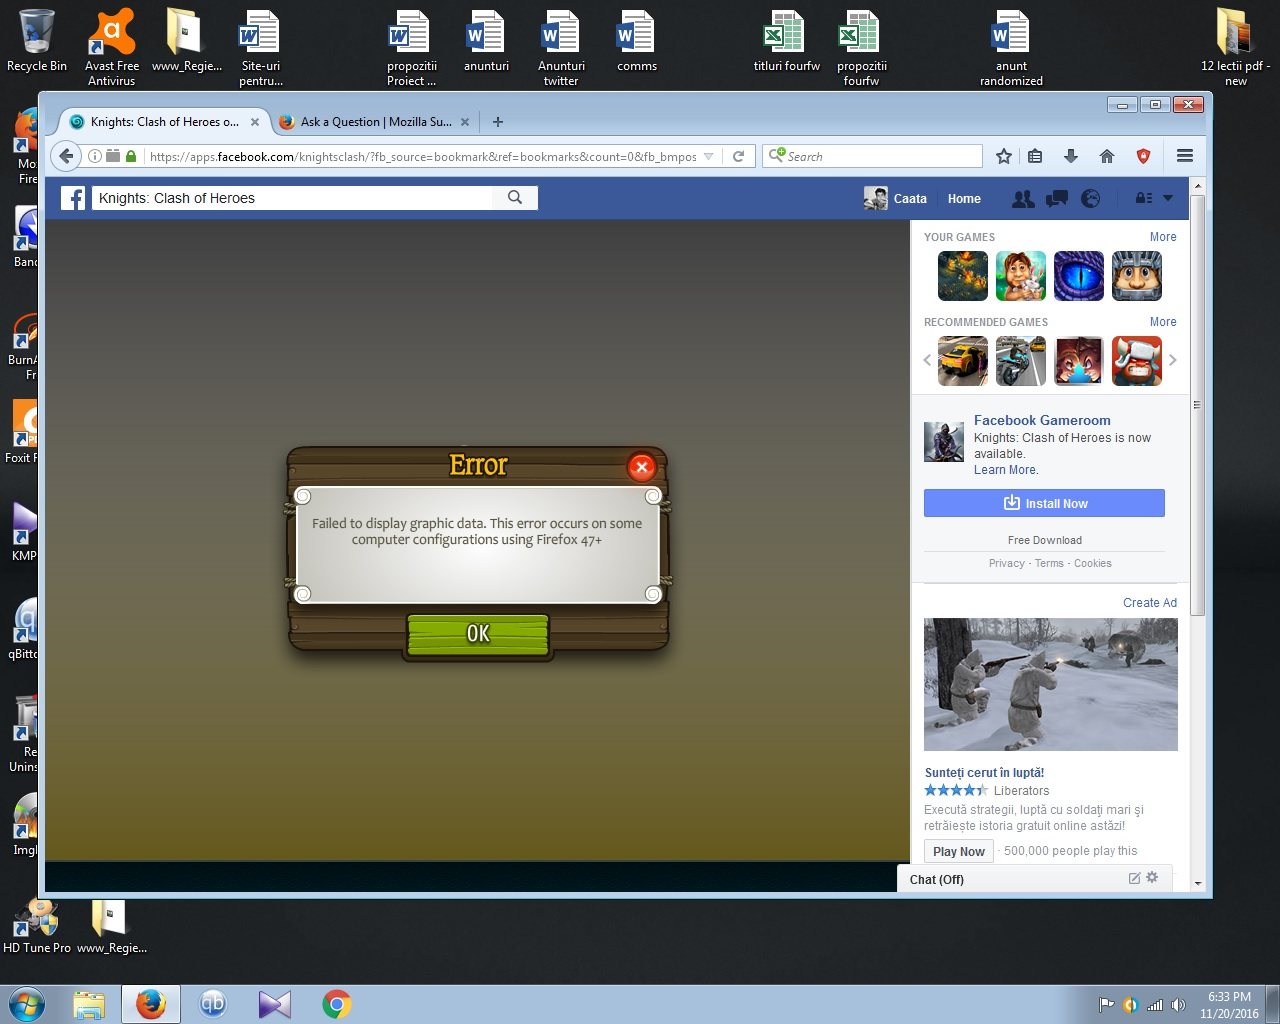1280x1024 pixels.
Task: Close the Error dialog with red X
Action: coord(642,466)
